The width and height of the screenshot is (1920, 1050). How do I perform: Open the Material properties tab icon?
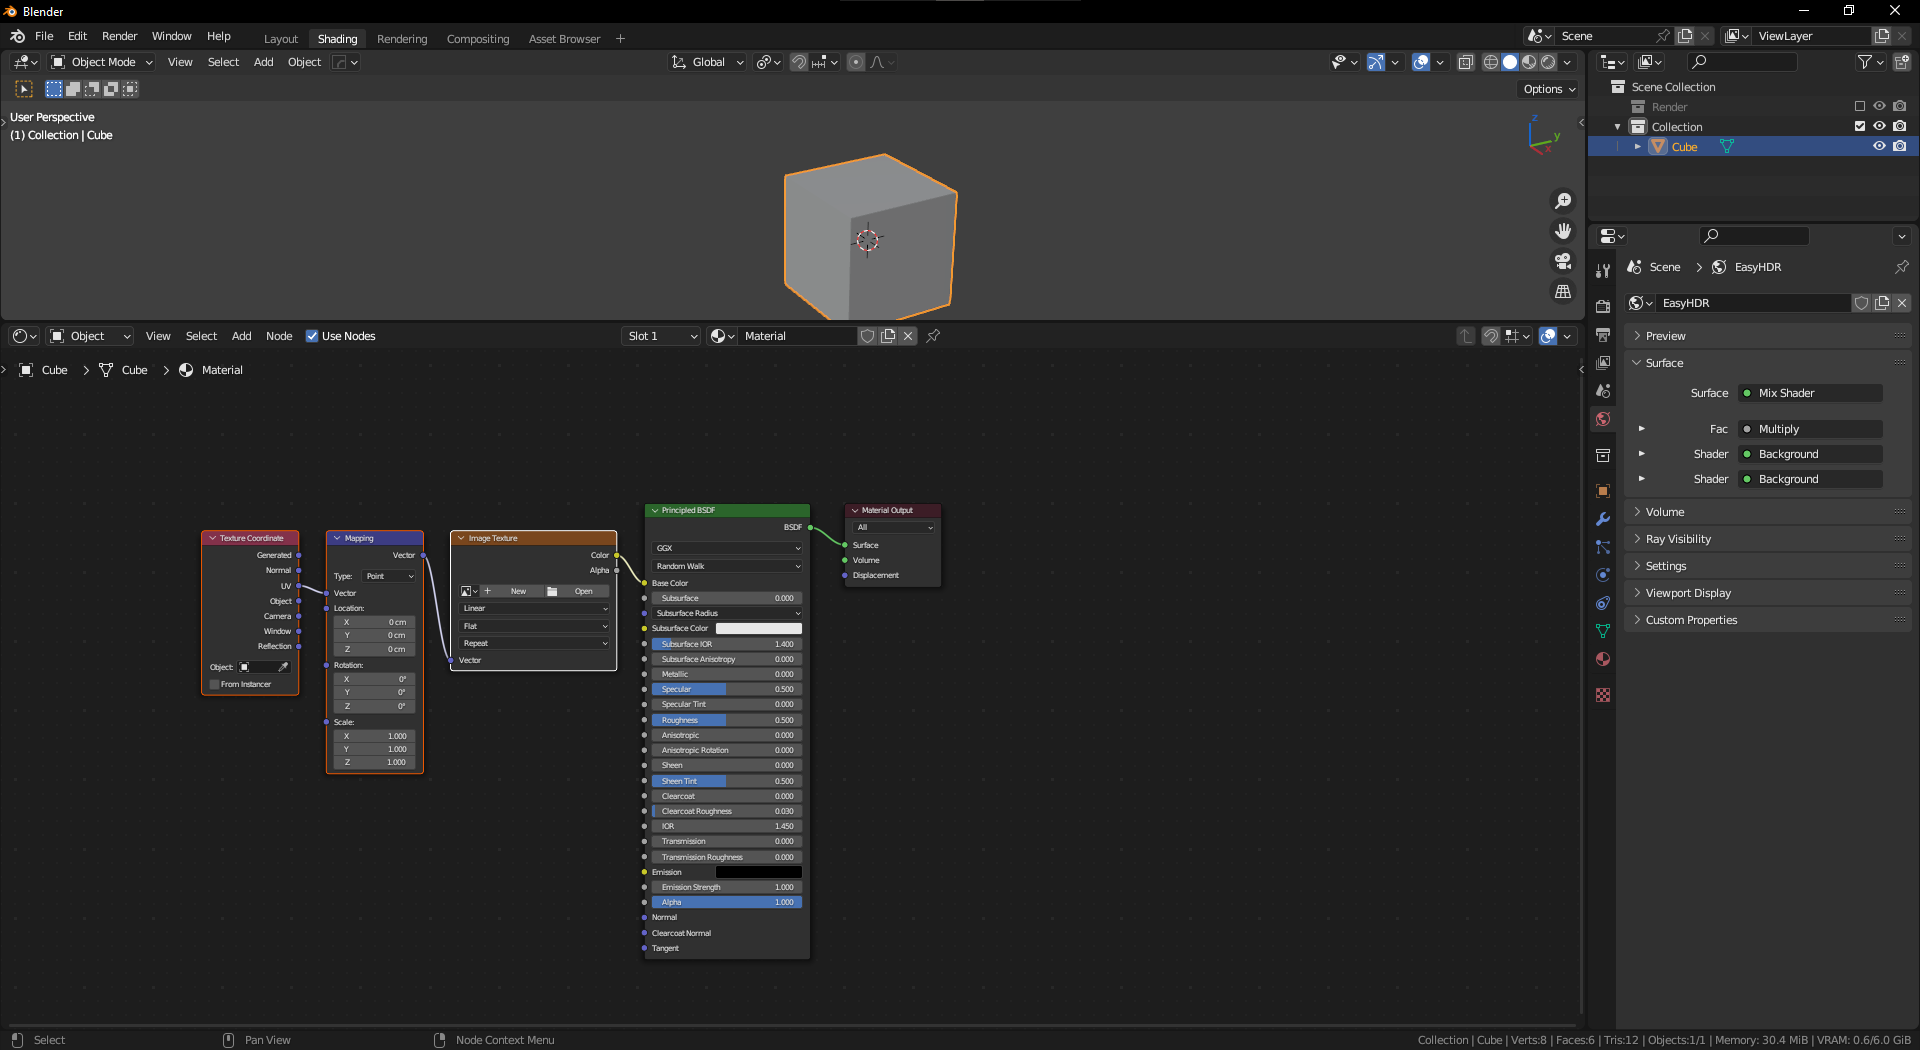(1603, 659)
